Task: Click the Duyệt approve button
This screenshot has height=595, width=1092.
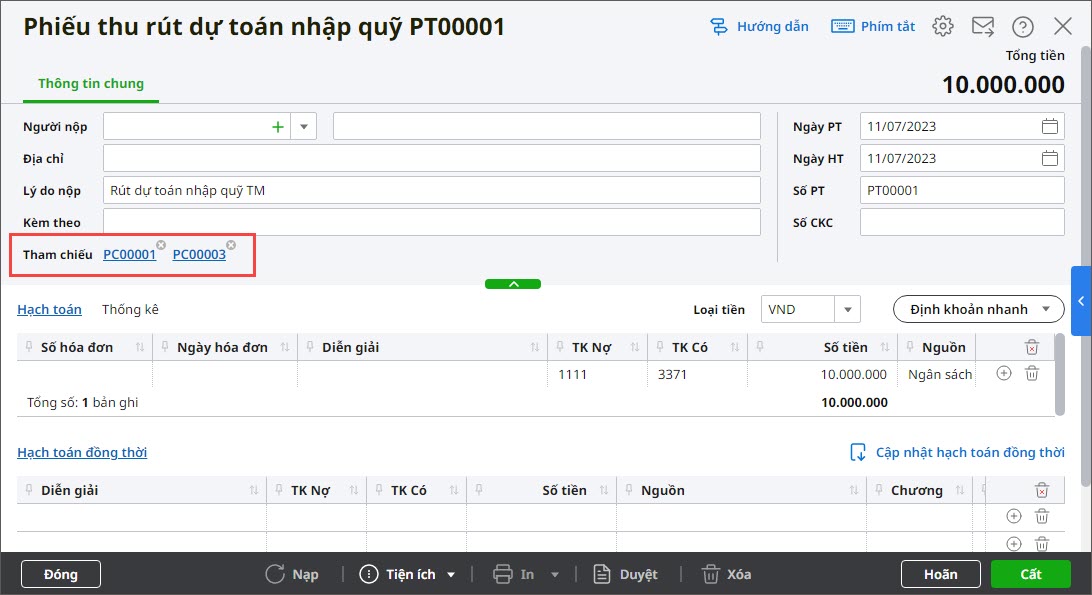Action: tap(625, 574)
